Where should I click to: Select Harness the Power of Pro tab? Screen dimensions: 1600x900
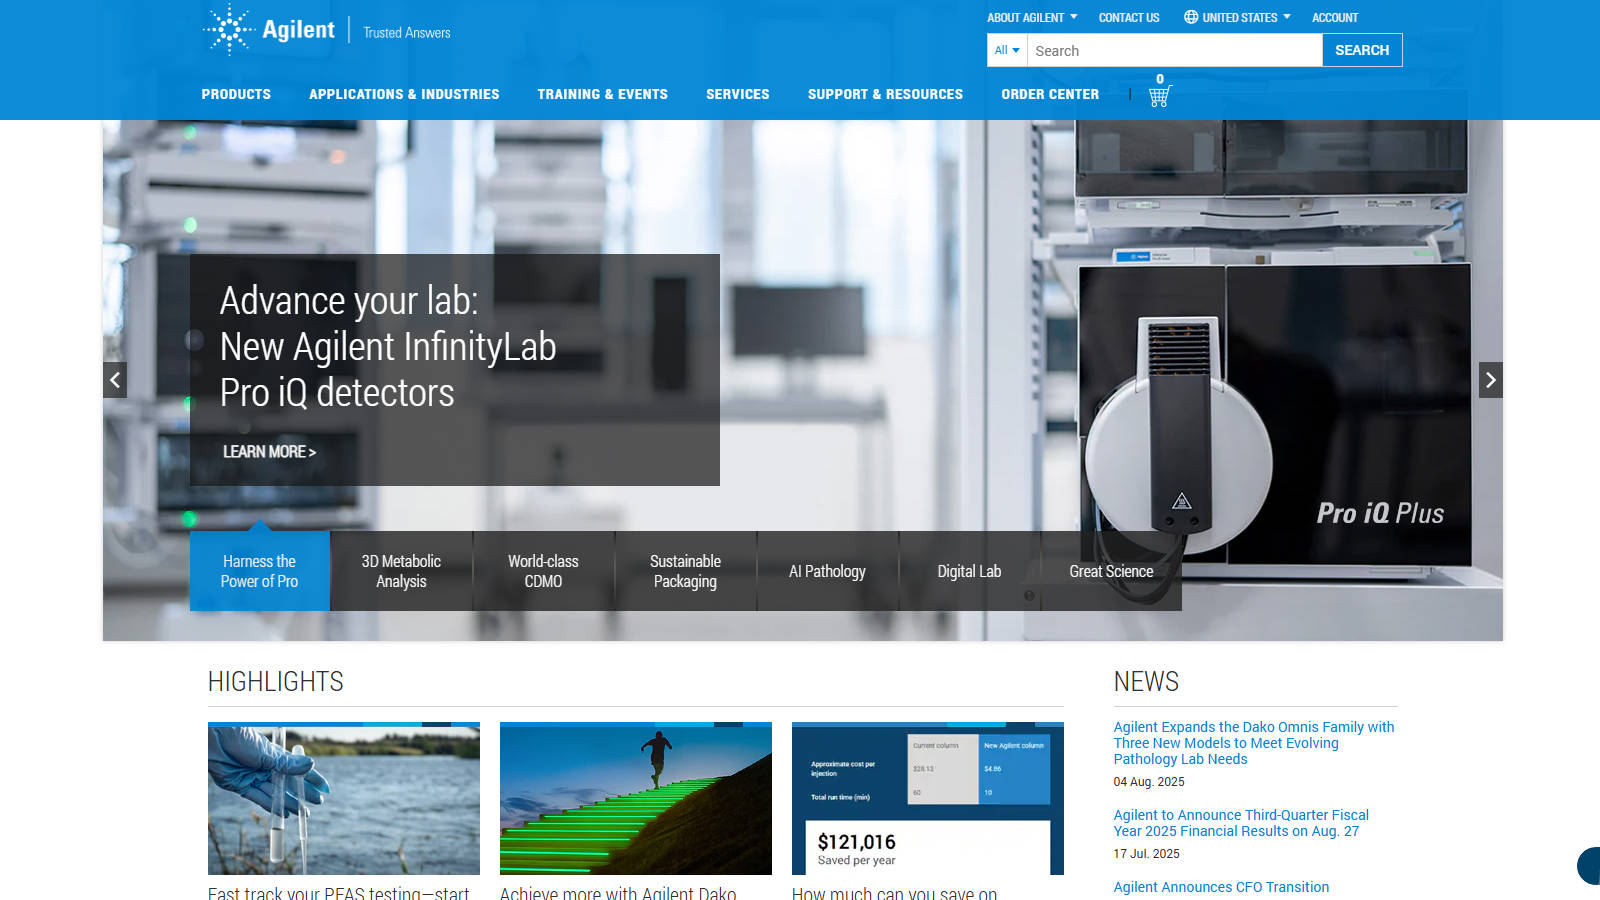[260, 571]
